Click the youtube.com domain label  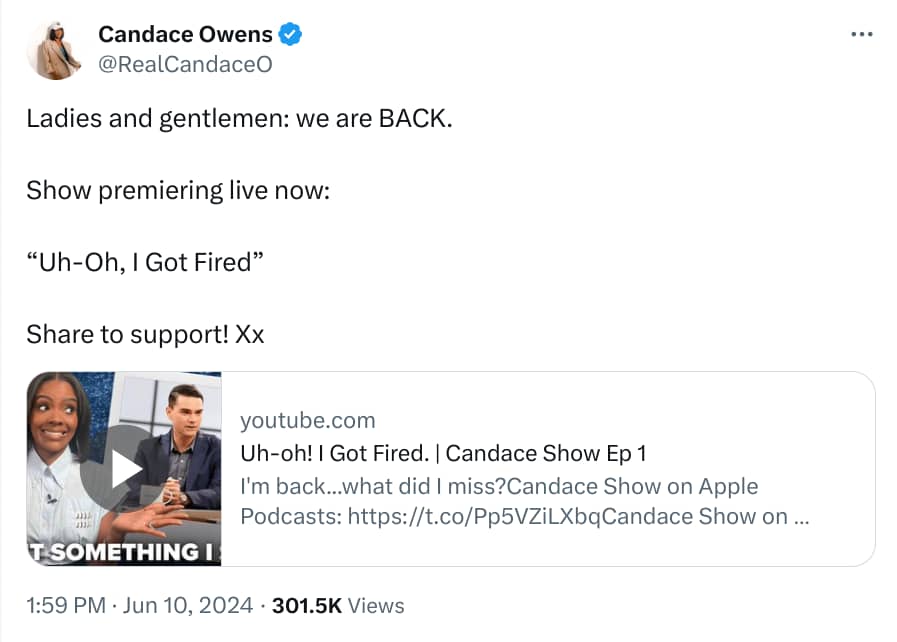(308, 421)
